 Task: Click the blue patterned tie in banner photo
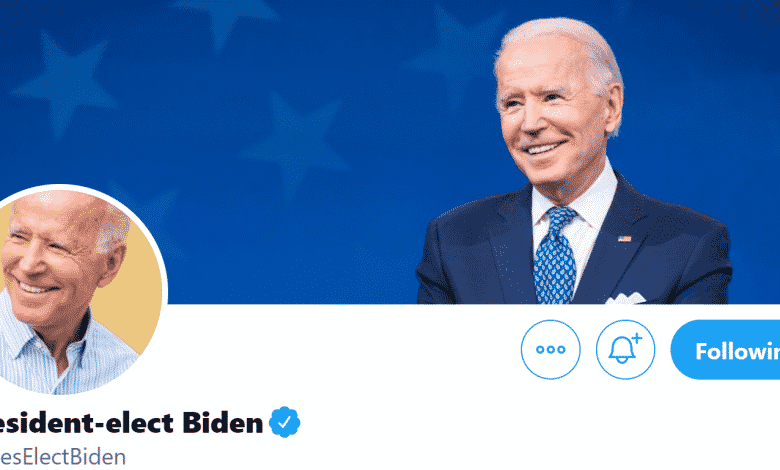[x=555, y=255]
